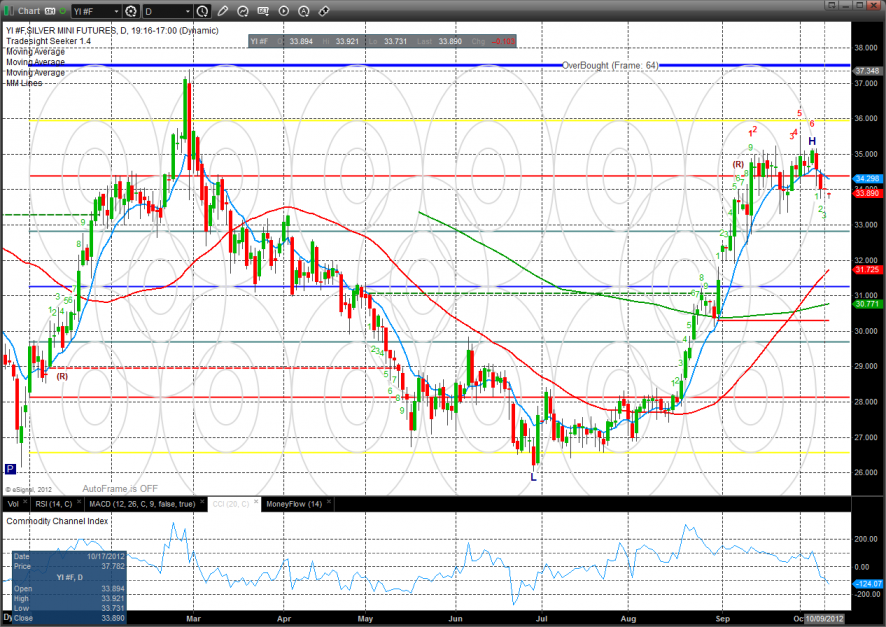Toggle the SS1 badge in the title bar
Viewport: 886px width, 627px height.
[x=47, y=12]
